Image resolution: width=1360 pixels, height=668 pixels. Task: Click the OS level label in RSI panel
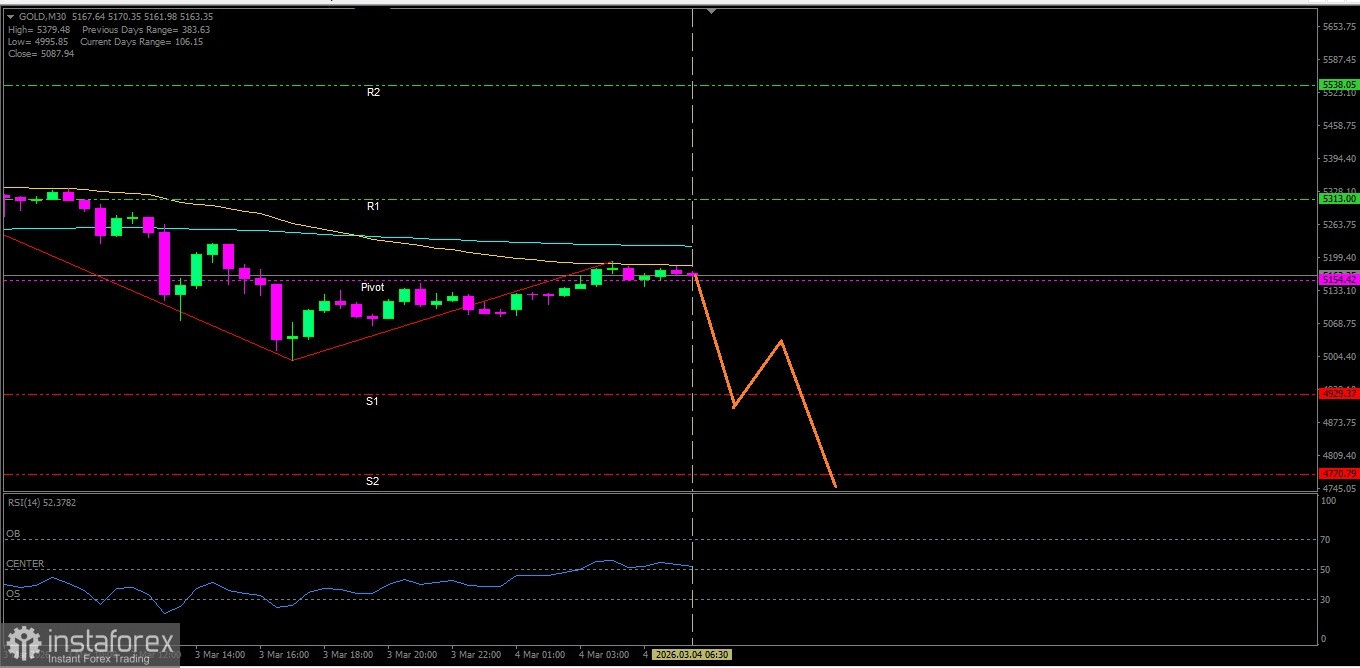(x=13, y=593)
